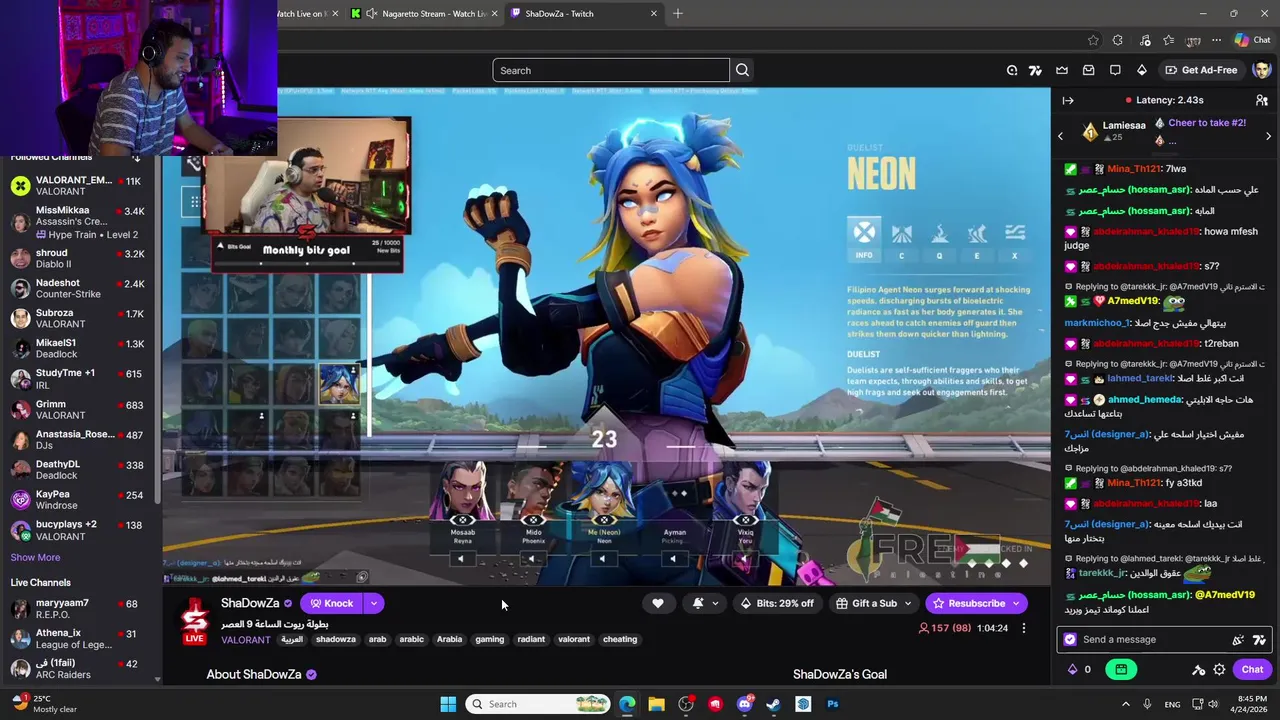This screenshot has width=1280, height=720.
Task: Open the Twitch inbox notifications icon
Action: 1088,70
